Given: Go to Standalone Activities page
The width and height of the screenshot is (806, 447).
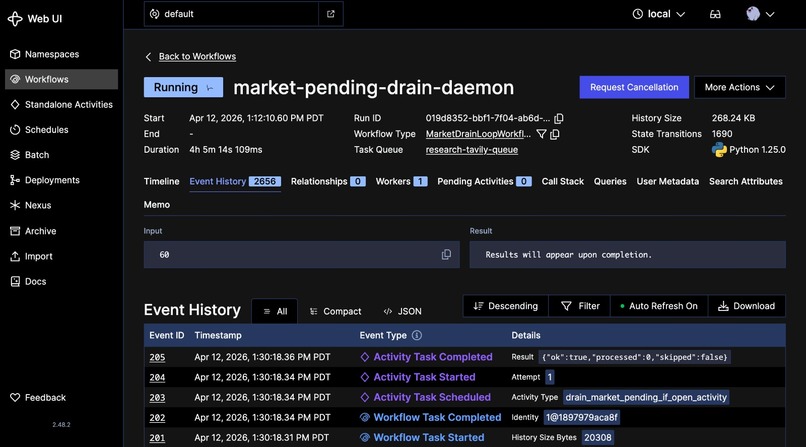Looking at the screenshot, I should 61,104.
